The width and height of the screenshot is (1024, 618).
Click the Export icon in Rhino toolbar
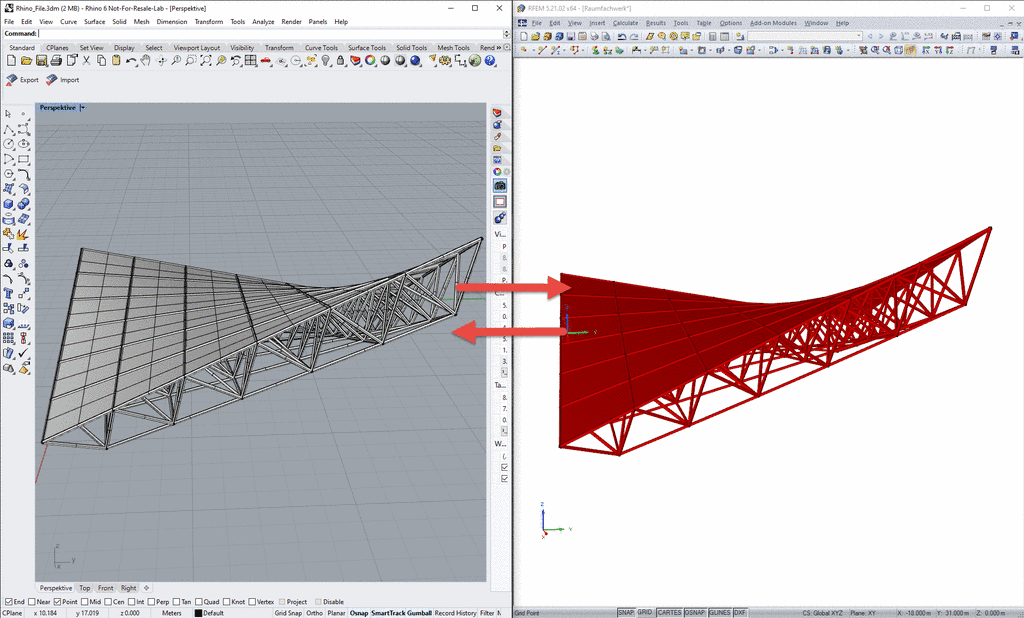[x=12, y=80]
